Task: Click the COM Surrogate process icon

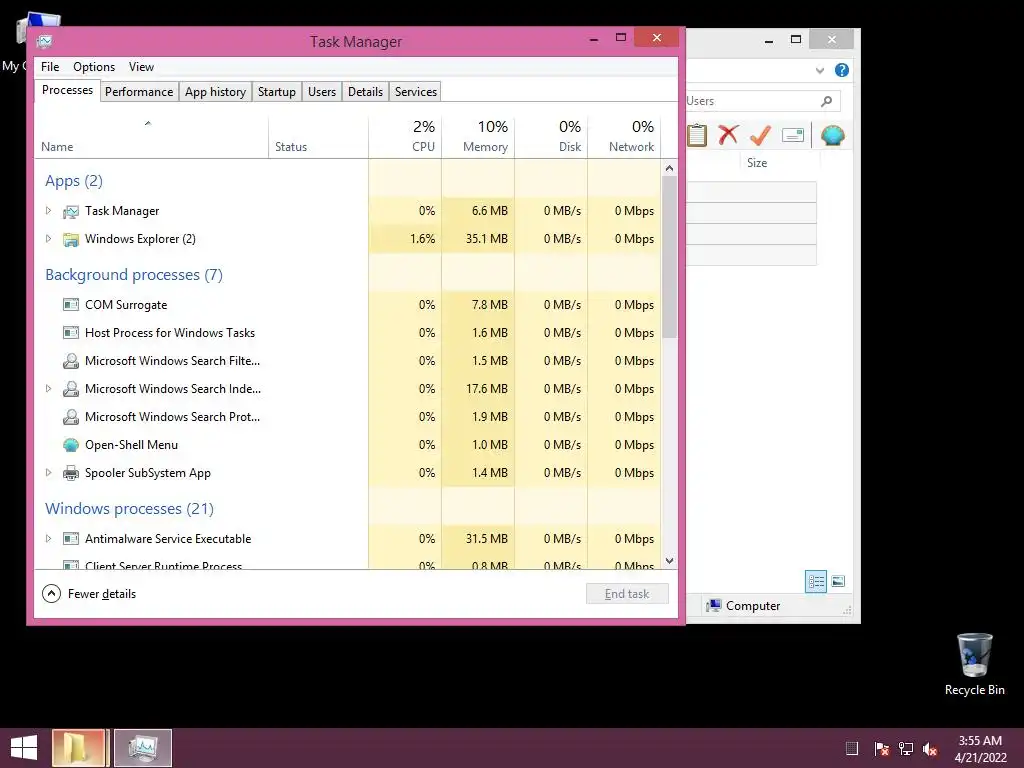Action: (71, 305)
